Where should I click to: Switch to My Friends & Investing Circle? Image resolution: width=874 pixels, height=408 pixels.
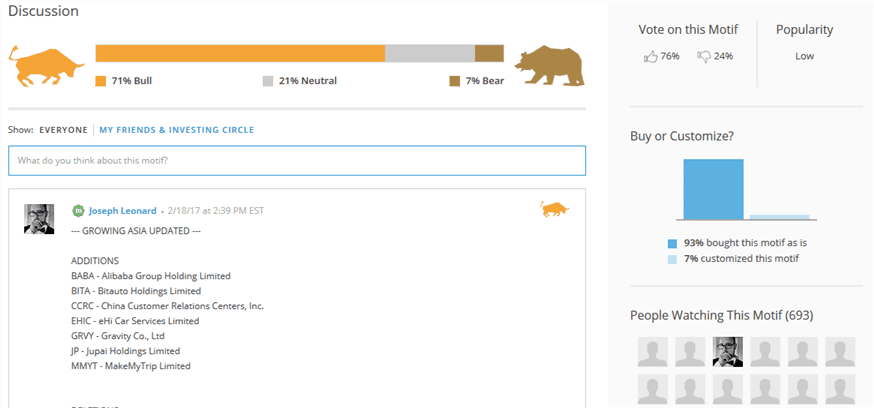176,130
